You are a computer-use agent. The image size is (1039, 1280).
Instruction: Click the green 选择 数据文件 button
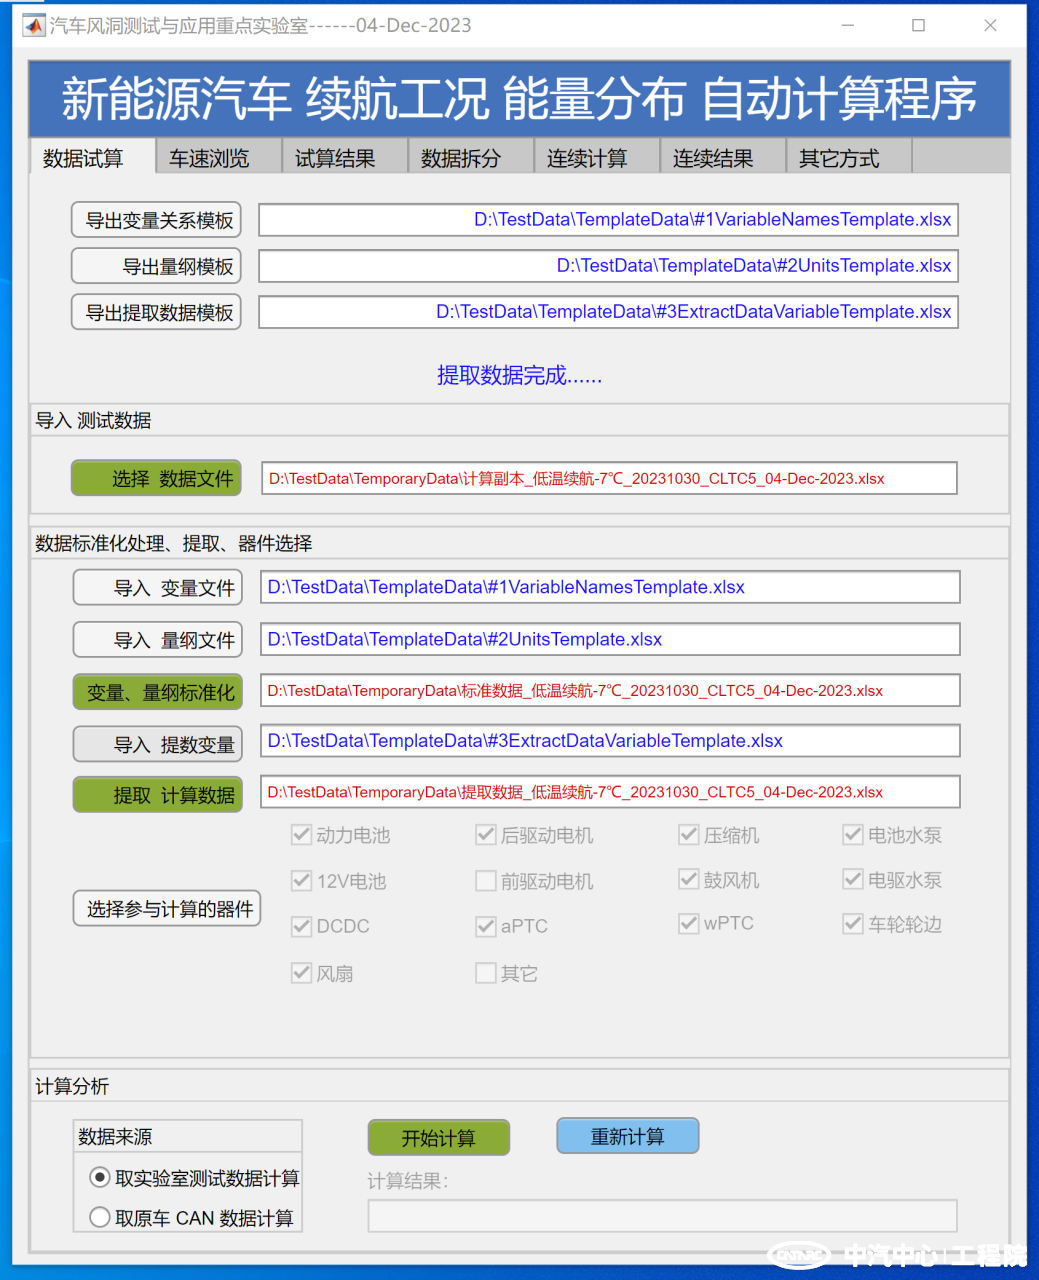point(157,478)
